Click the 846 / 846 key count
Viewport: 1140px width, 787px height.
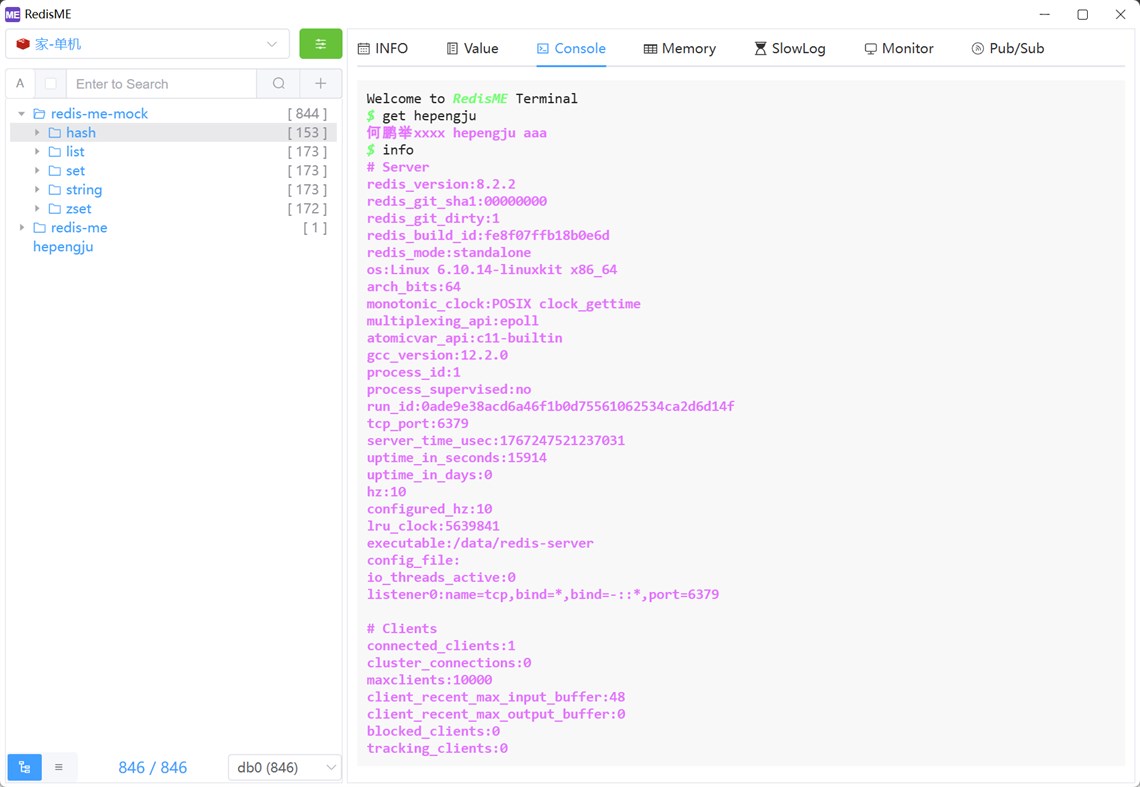[153, 767]
